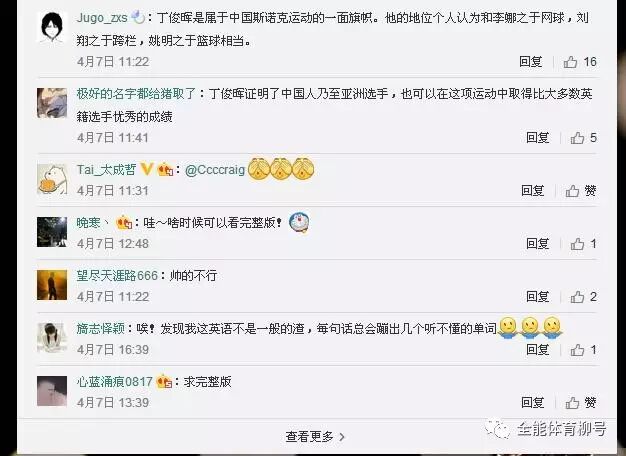The height and width of the screenshot is (456, 626).
Task: Open Jugo_zxs username profile link
Action: (x=102, y=18)
